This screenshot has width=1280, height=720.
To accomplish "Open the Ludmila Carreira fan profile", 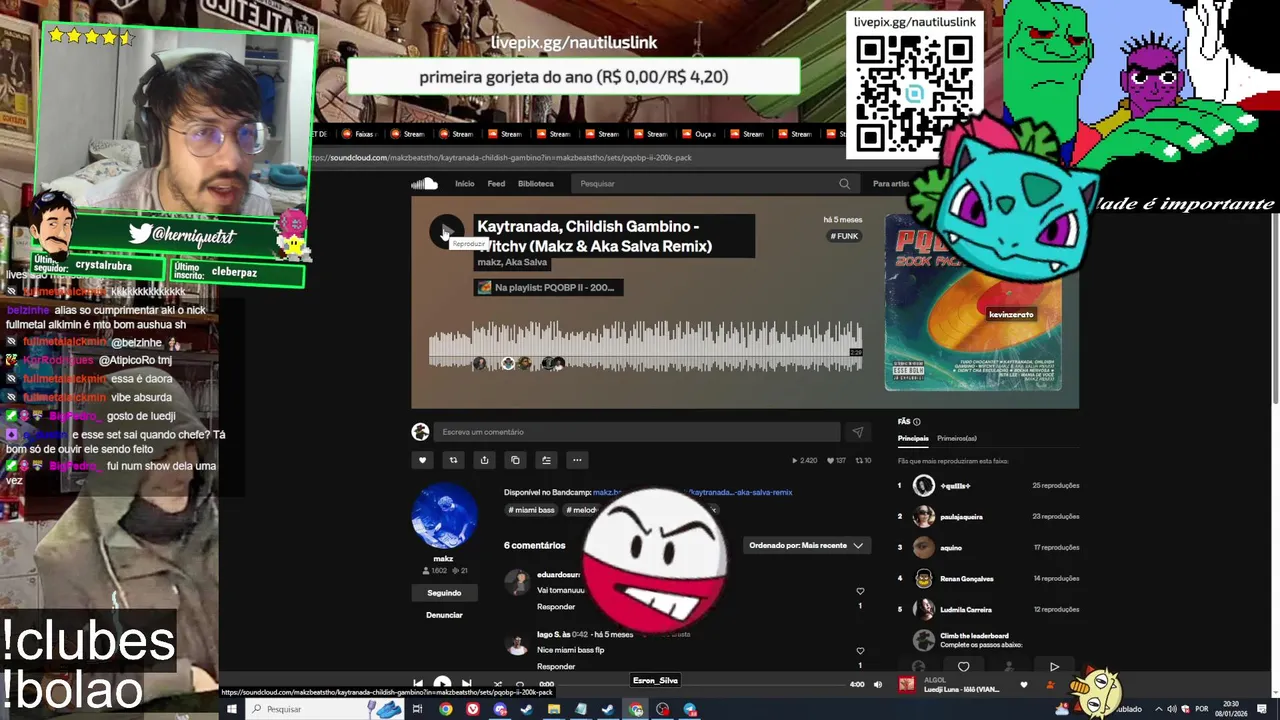I will 966,610.
